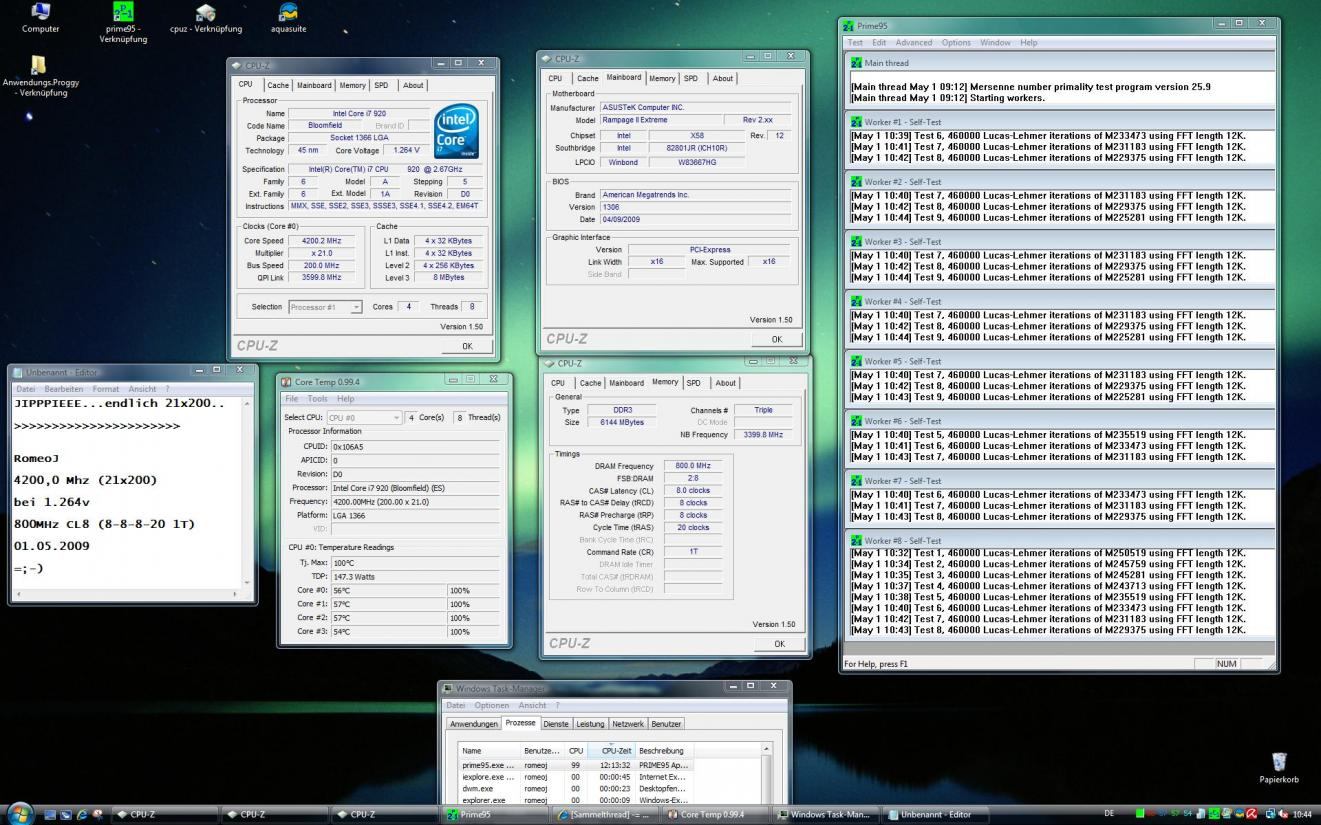Screen dimensions: 1321x825
Task: Open the Select CPU dropdown in Core Temp
Action: coord(364,417)
